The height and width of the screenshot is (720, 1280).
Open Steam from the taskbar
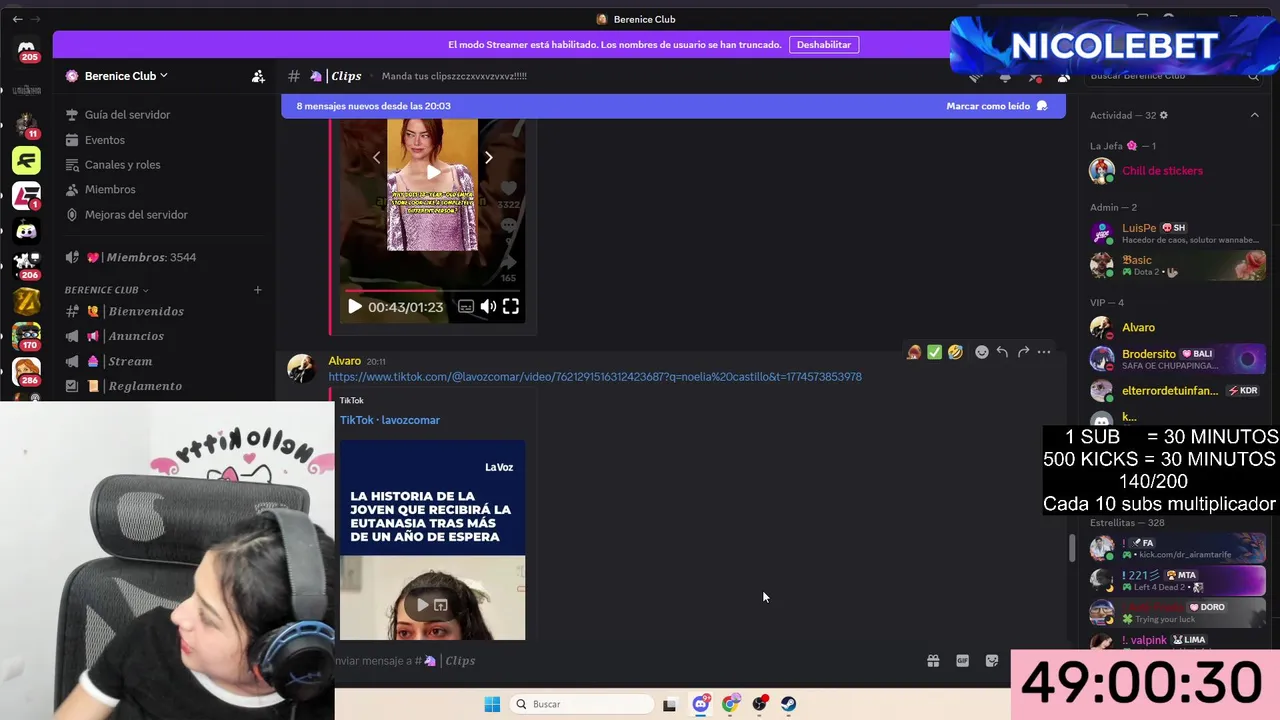789,704
